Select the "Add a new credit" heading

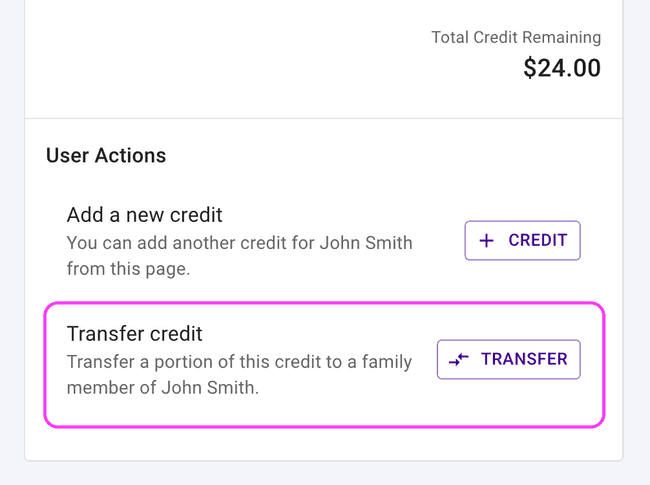pos(144,215)
